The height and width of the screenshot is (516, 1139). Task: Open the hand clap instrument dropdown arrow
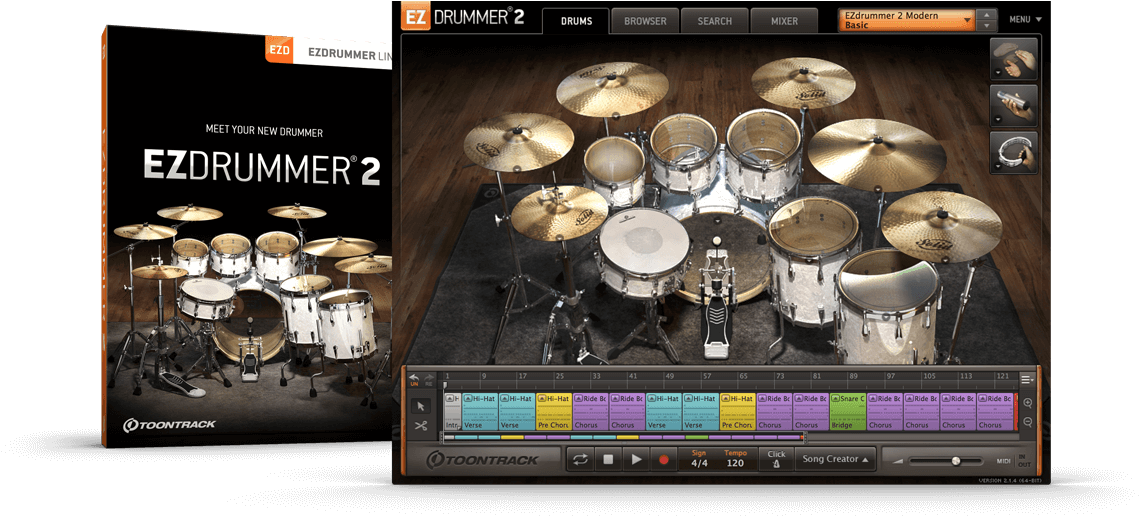pyautogui.click(x=997, y=73)
